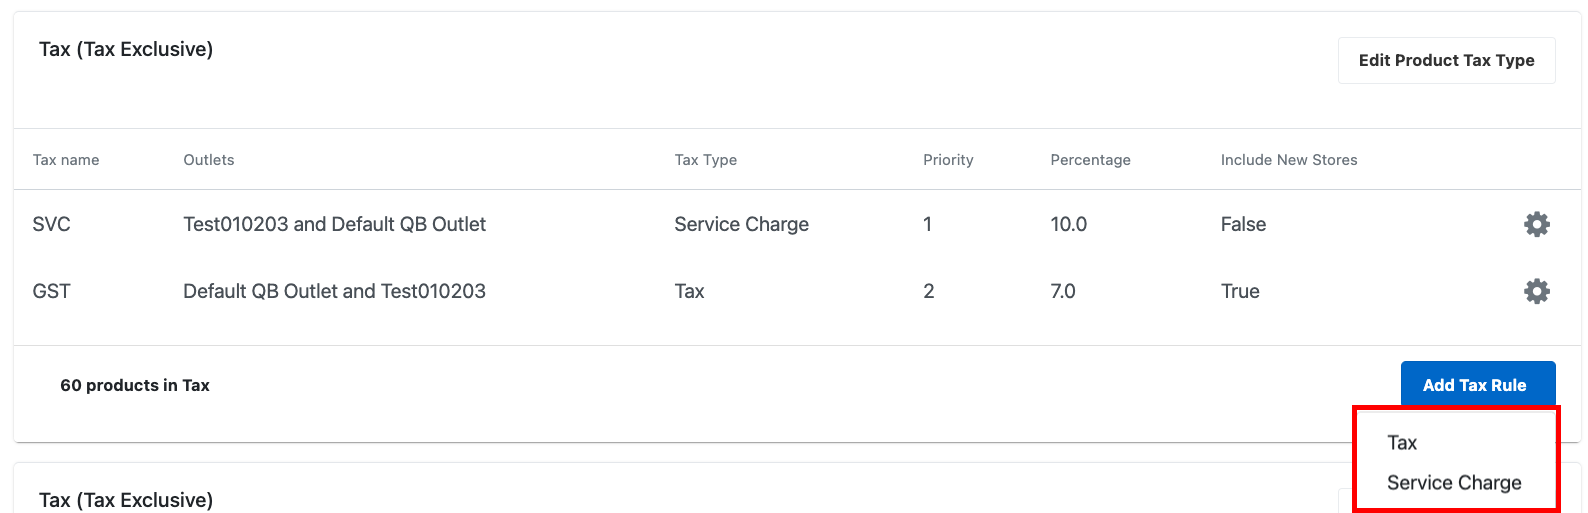1588x513 pixels.
Task: Click the GST tax name cell
Action: coord(52,291)
